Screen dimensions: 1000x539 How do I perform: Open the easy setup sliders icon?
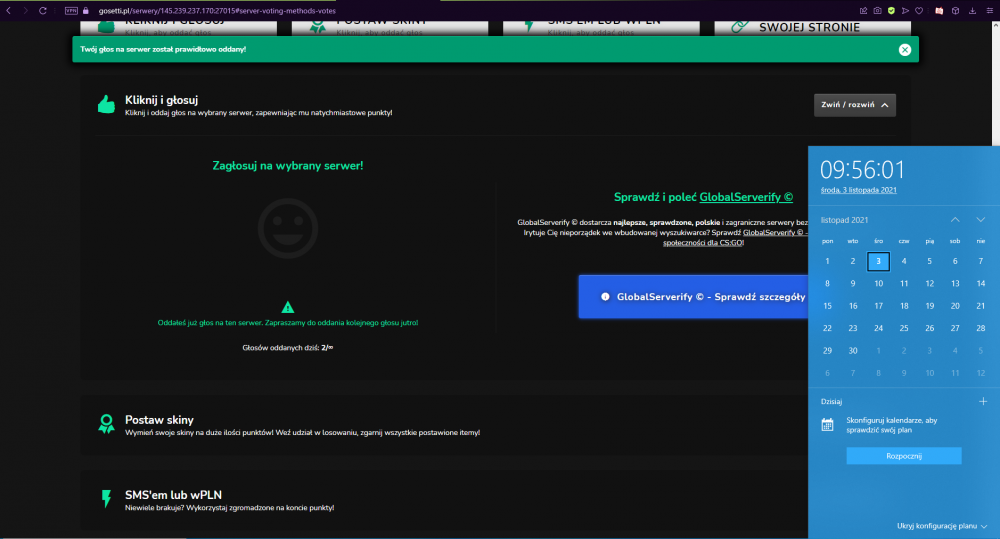point(990,10)
